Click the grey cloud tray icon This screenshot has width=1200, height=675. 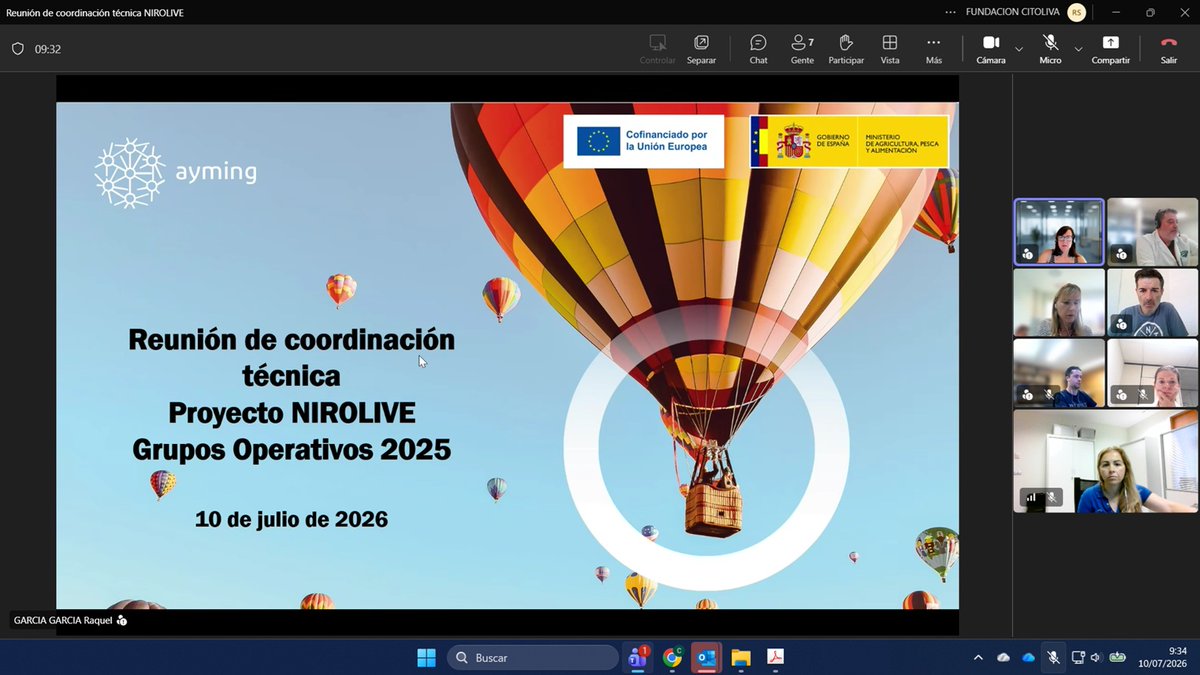pos(1003,657)
